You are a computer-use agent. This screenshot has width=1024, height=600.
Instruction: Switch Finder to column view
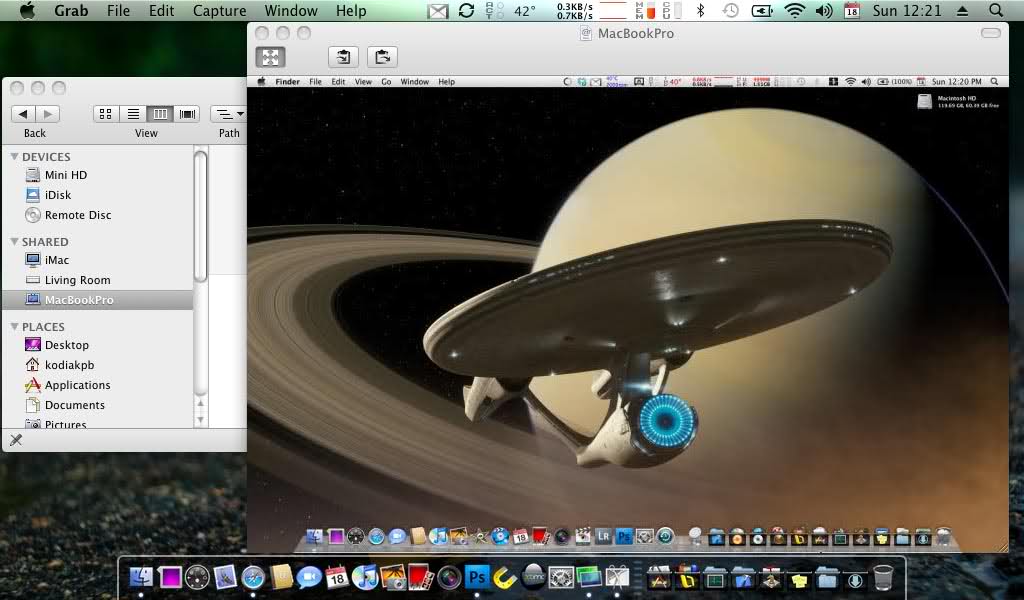coord(160,114)
